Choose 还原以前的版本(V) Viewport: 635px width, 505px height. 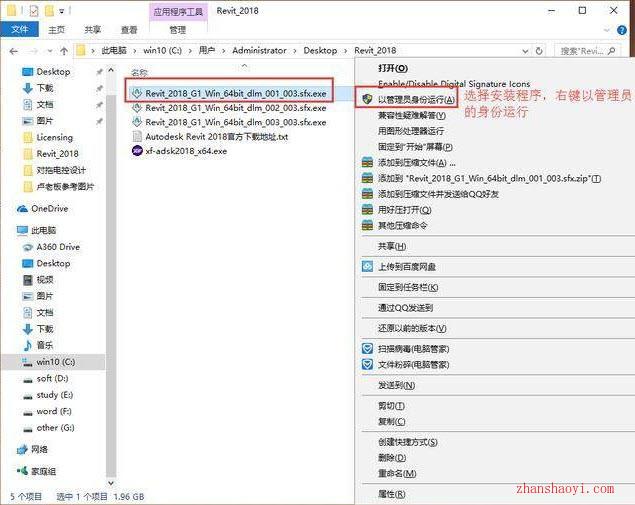click(412, 328)
